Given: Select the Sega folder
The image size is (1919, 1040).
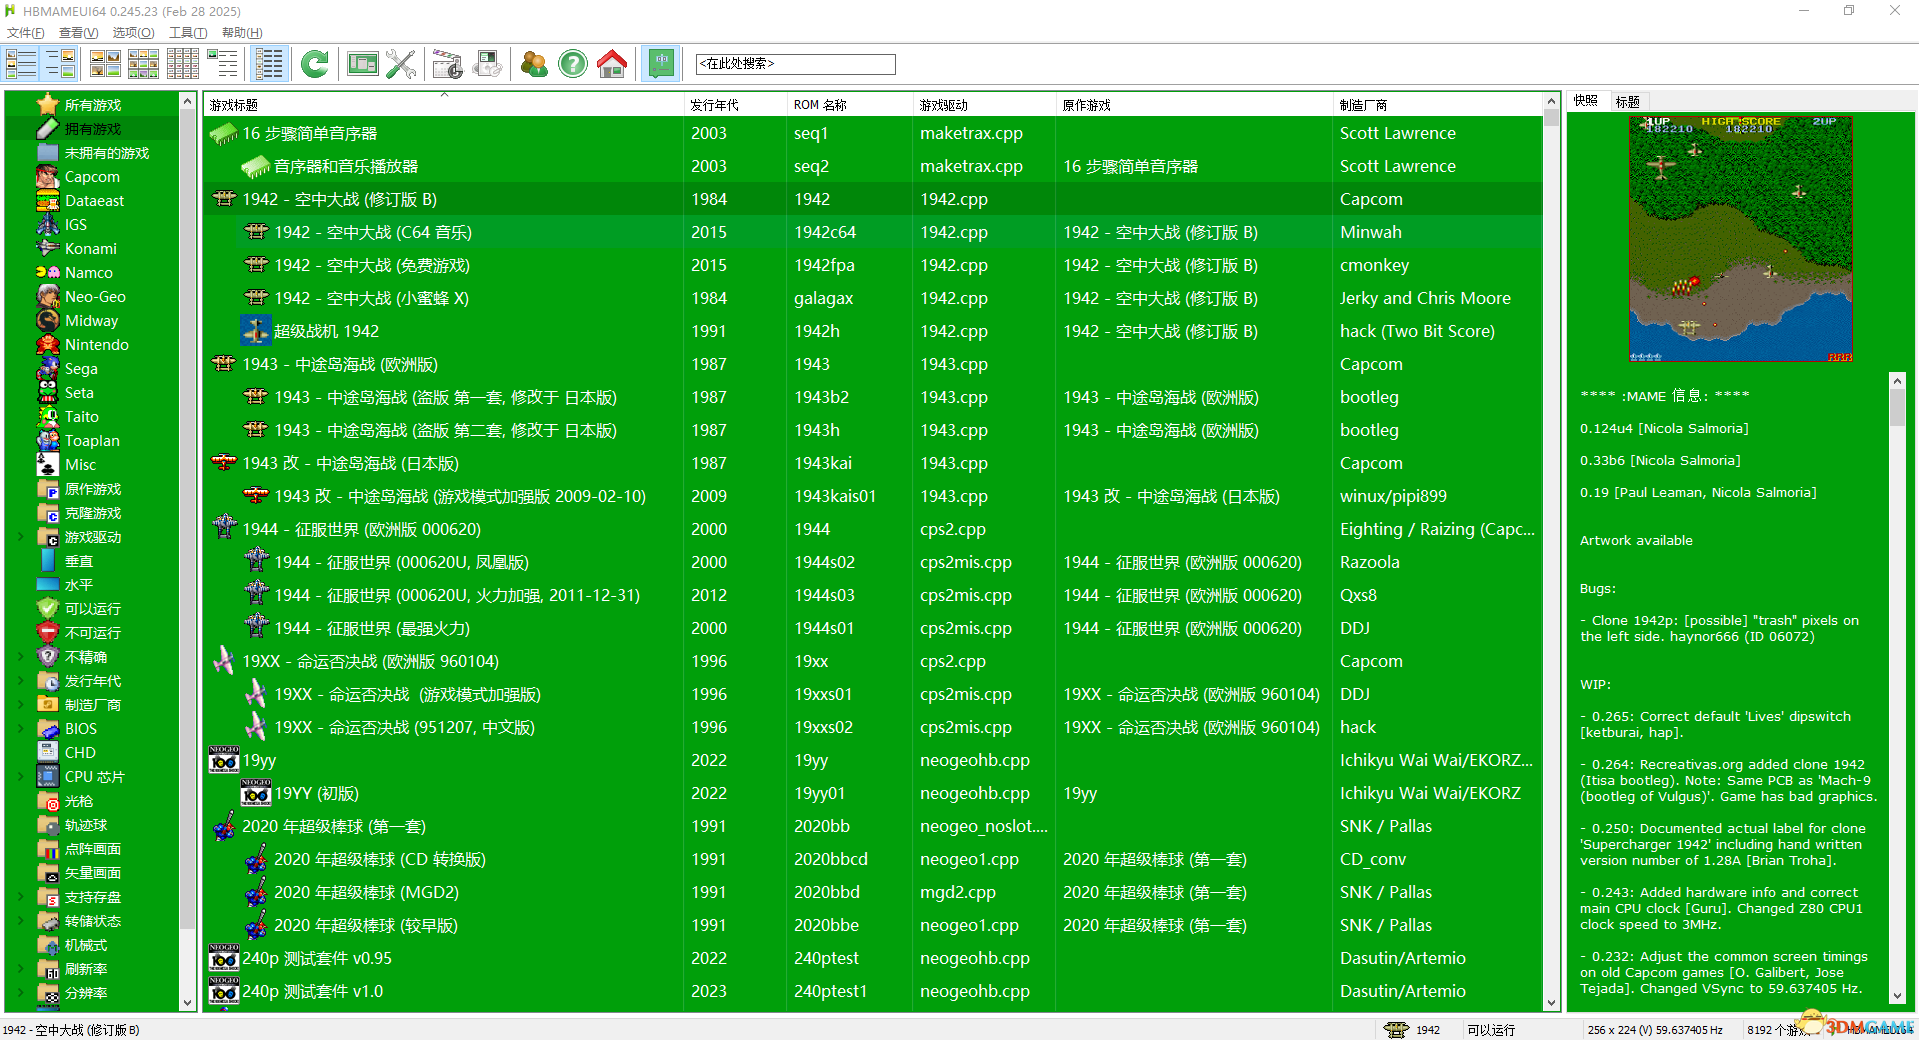Looking at the screenshot, I should (x=81, y=369).
